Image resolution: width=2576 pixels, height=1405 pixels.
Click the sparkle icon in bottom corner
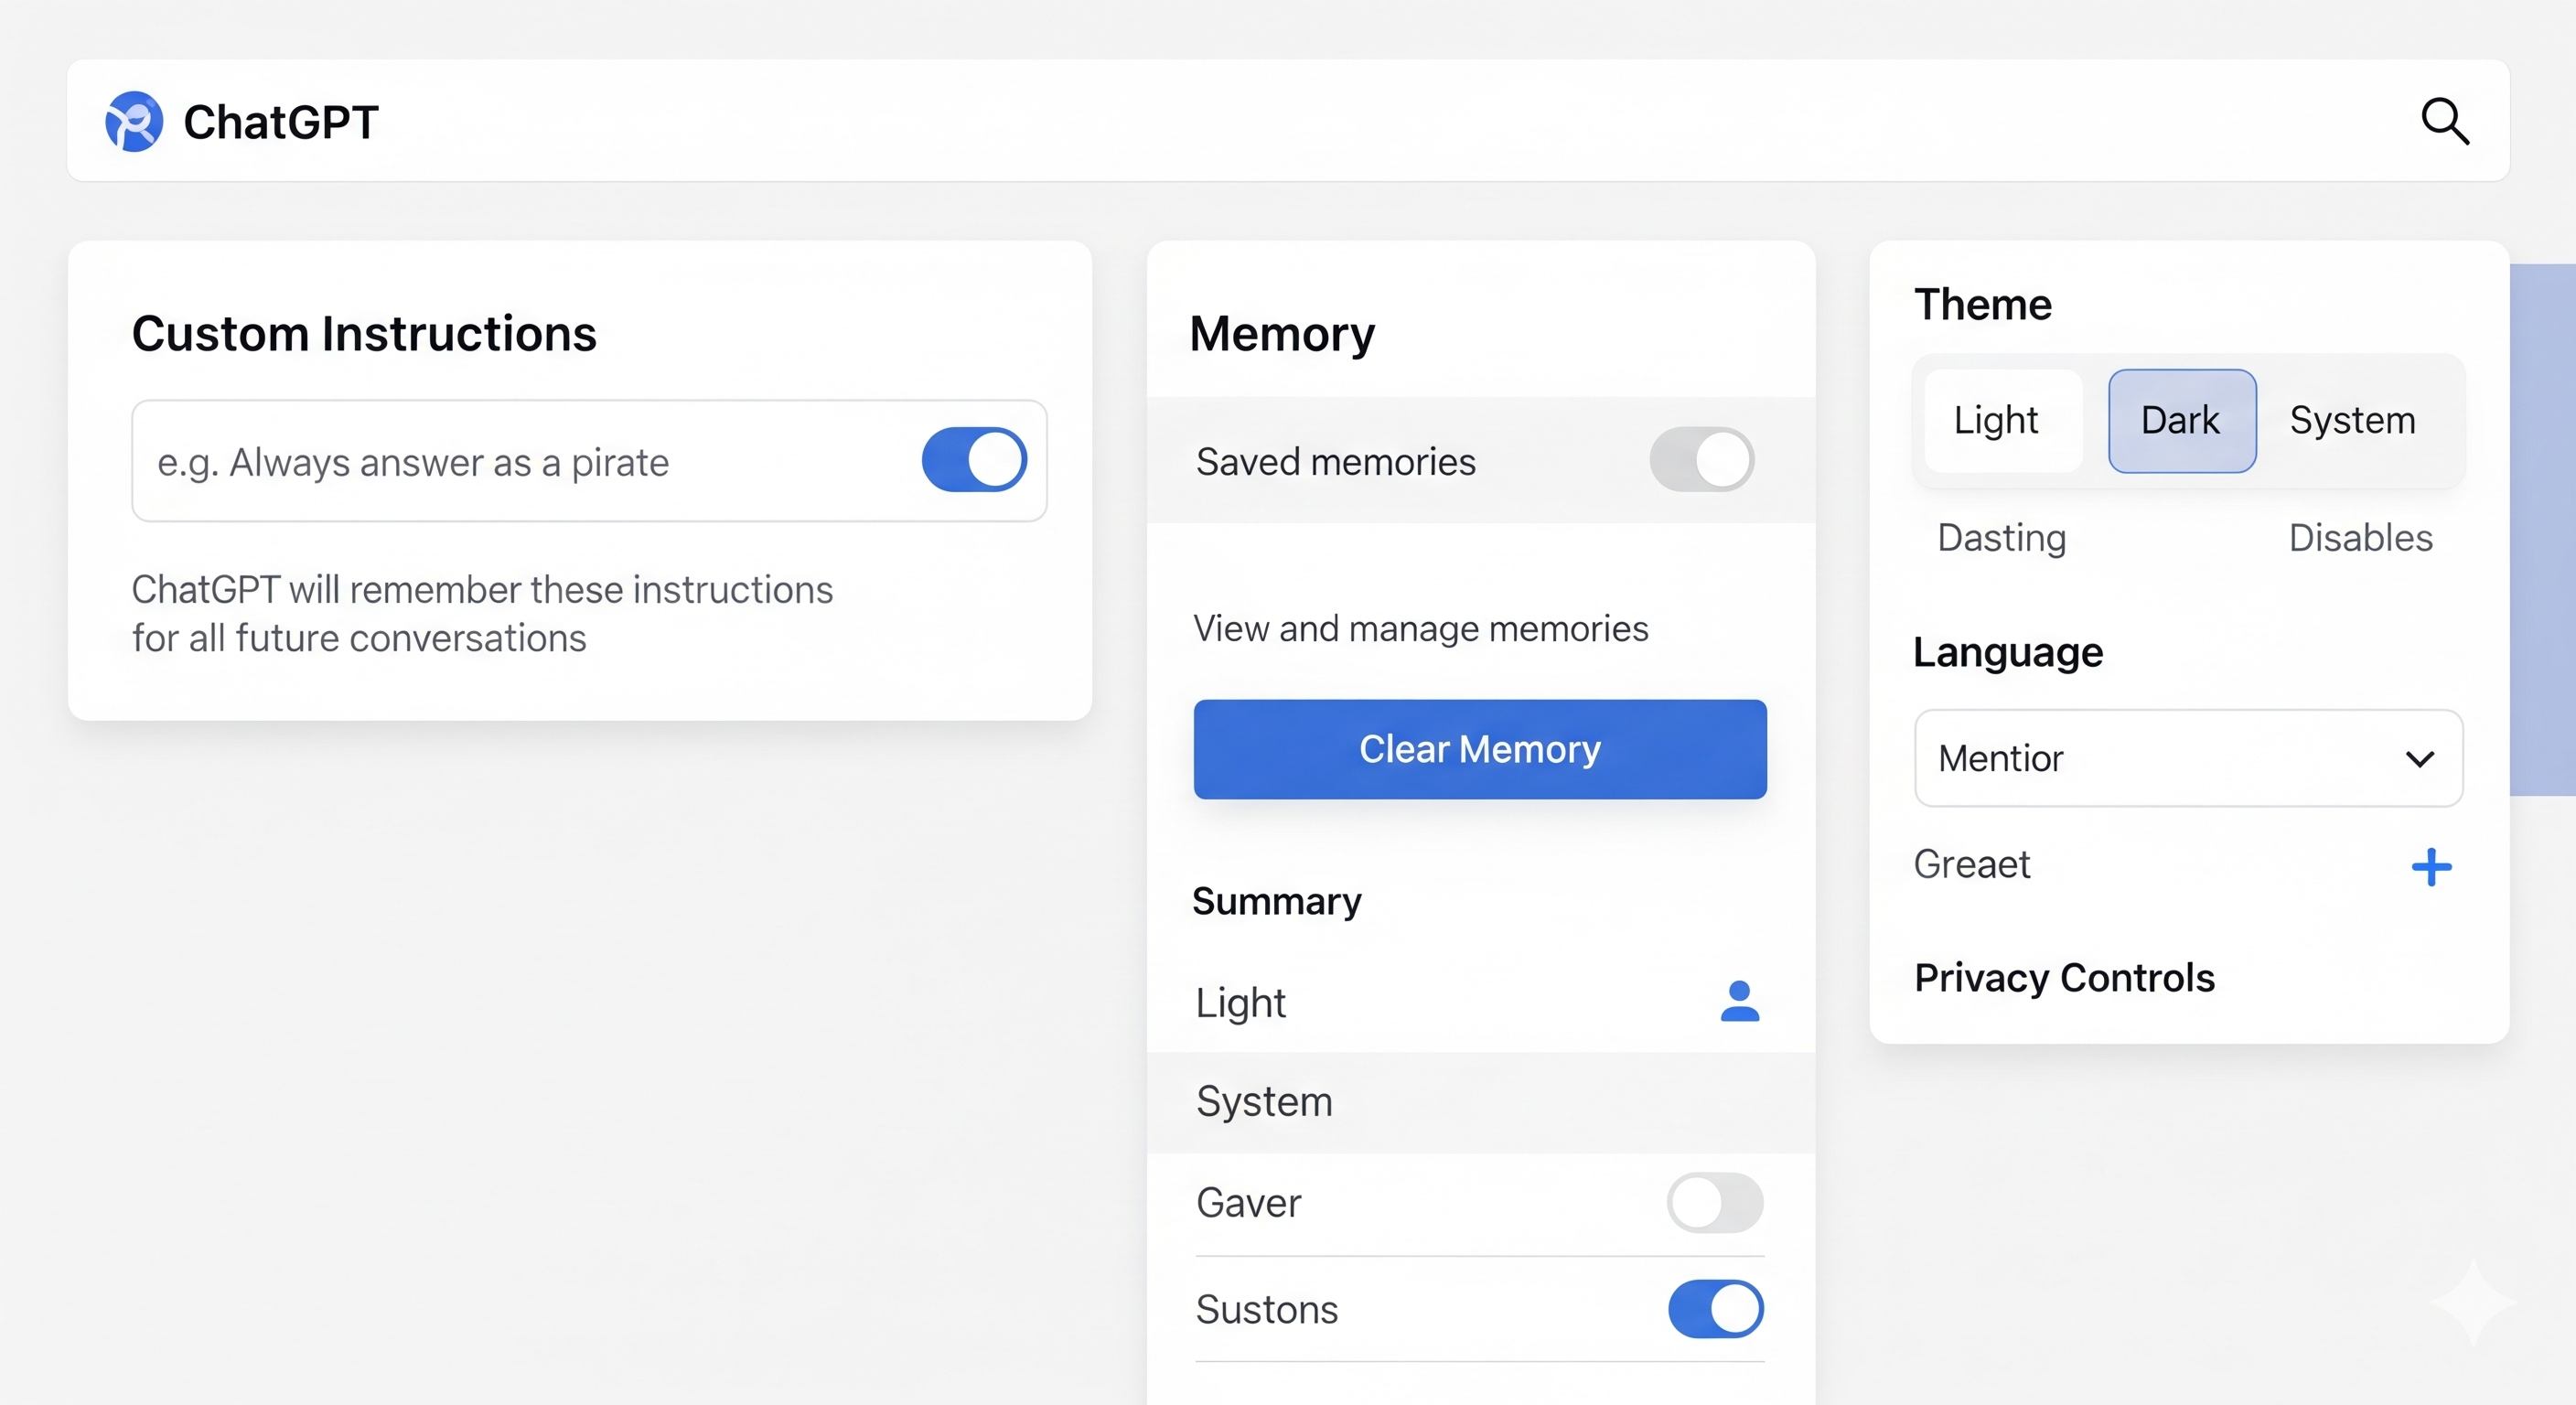(2472, 1301)
